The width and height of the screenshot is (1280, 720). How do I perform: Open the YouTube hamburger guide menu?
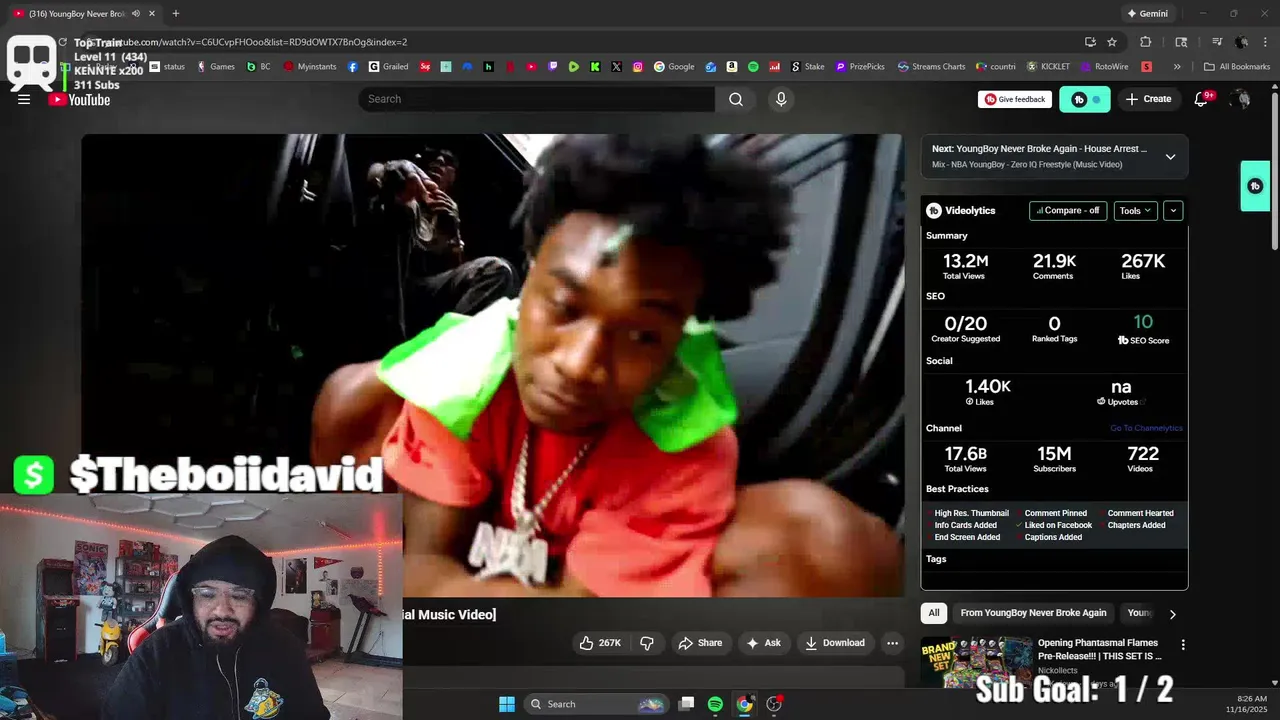pyautogui.click(x=24, y=99)
